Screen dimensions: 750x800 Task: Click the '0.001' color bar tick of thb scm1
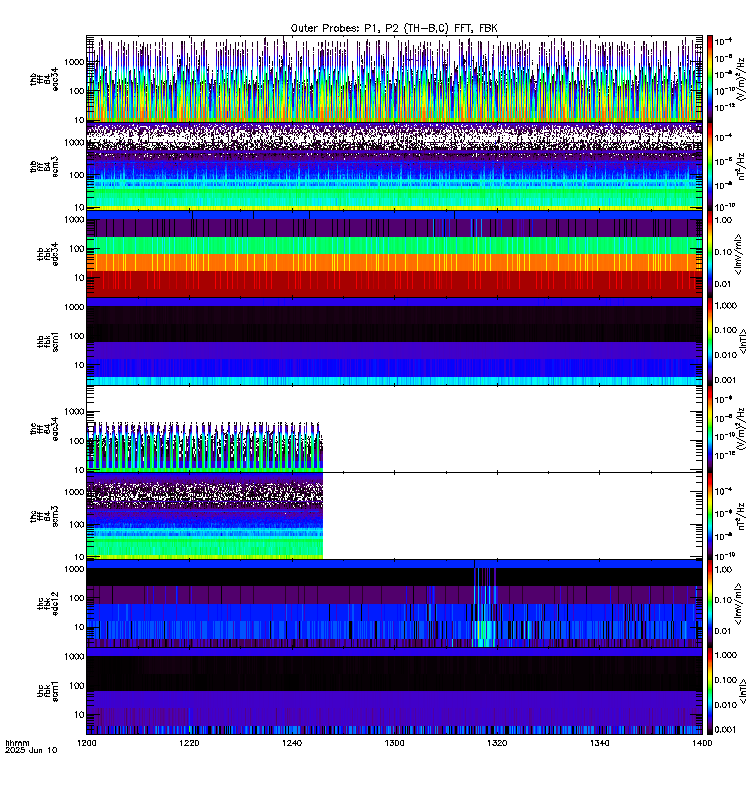pos(726,380)
